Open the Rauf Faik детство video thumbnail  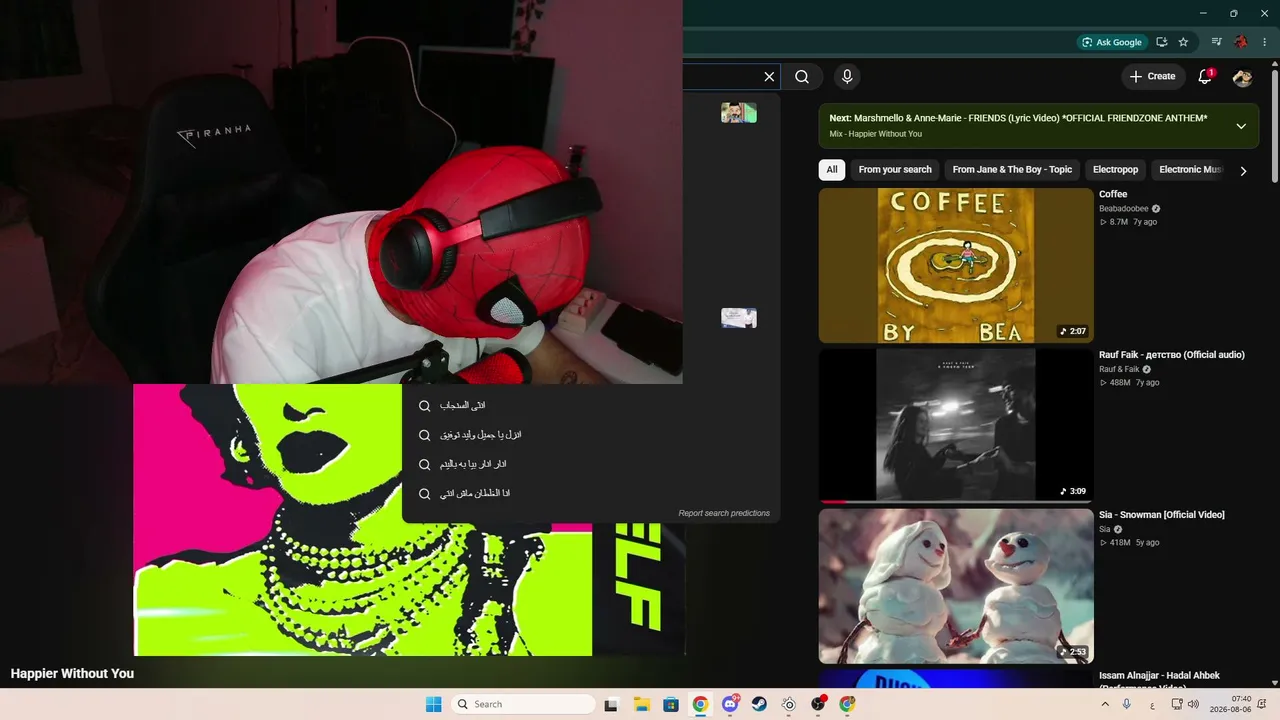tap(956, 426)
